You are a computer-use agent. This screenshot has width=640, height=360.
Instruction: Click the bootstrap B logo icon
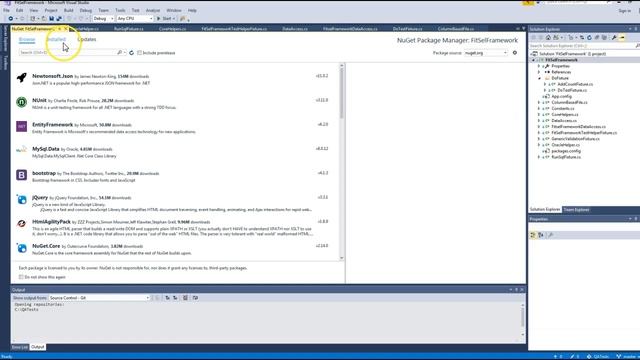[22, 175]
